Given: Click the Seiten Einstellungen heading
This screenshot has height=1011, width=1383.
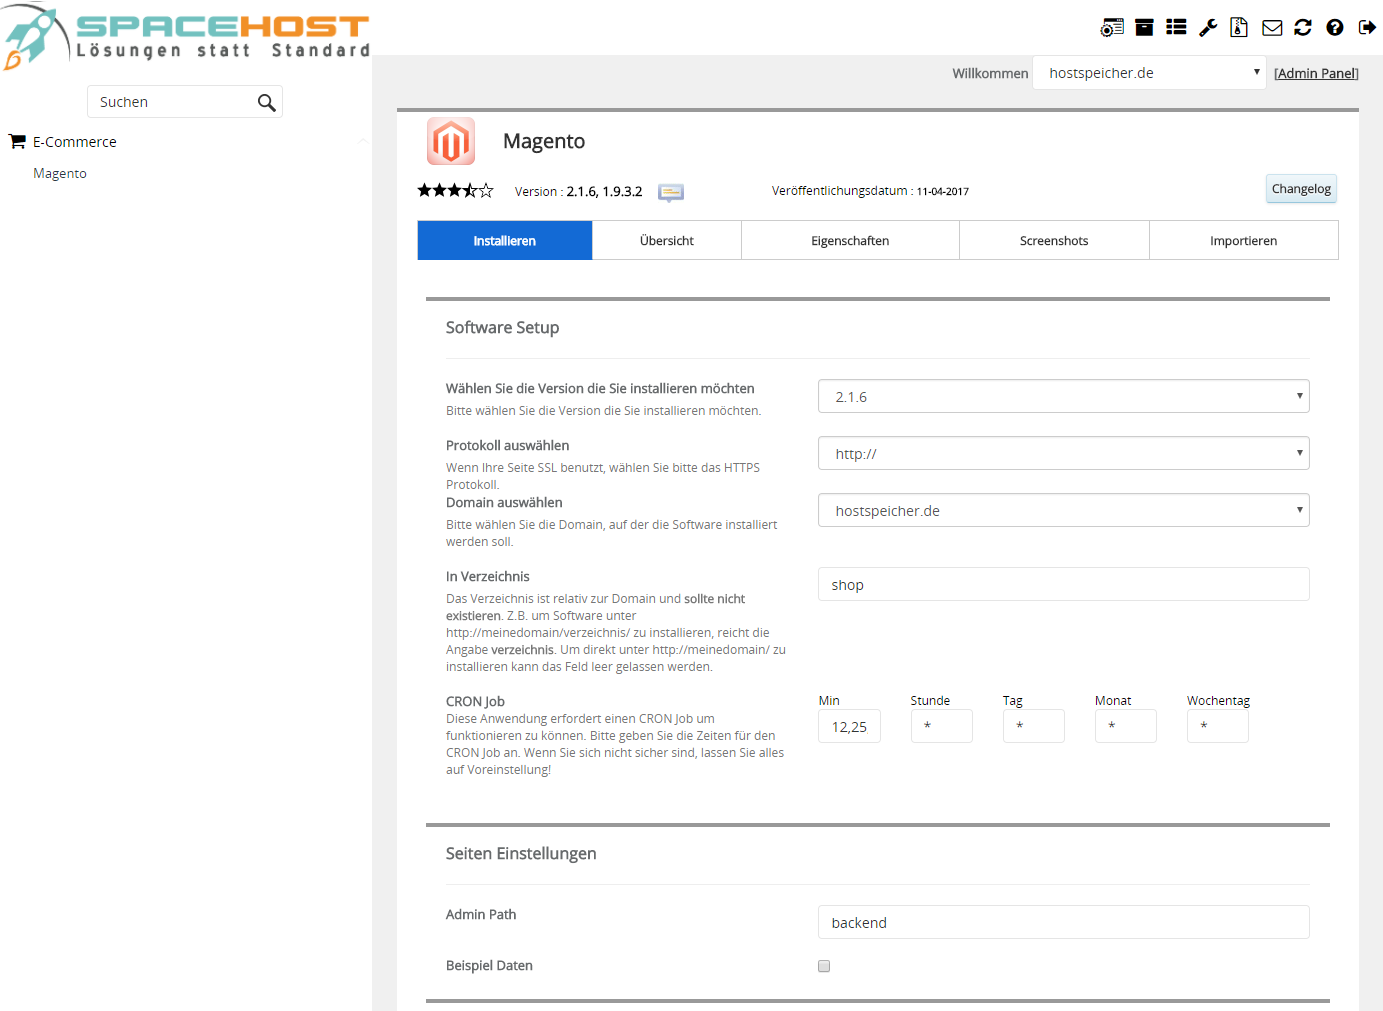Looking at the screenshot, I should click(521, 854).
